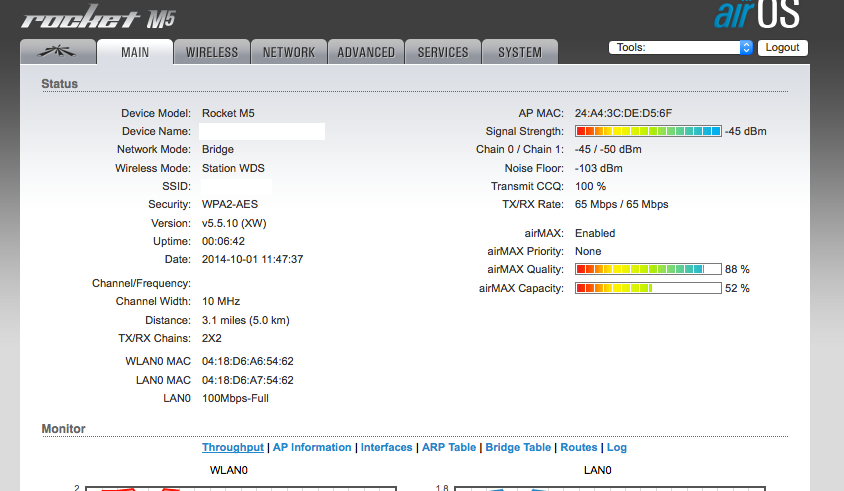This screenshot has width=844, height=491.
Task: Open the AP Information link
Action: pos(312,447)
